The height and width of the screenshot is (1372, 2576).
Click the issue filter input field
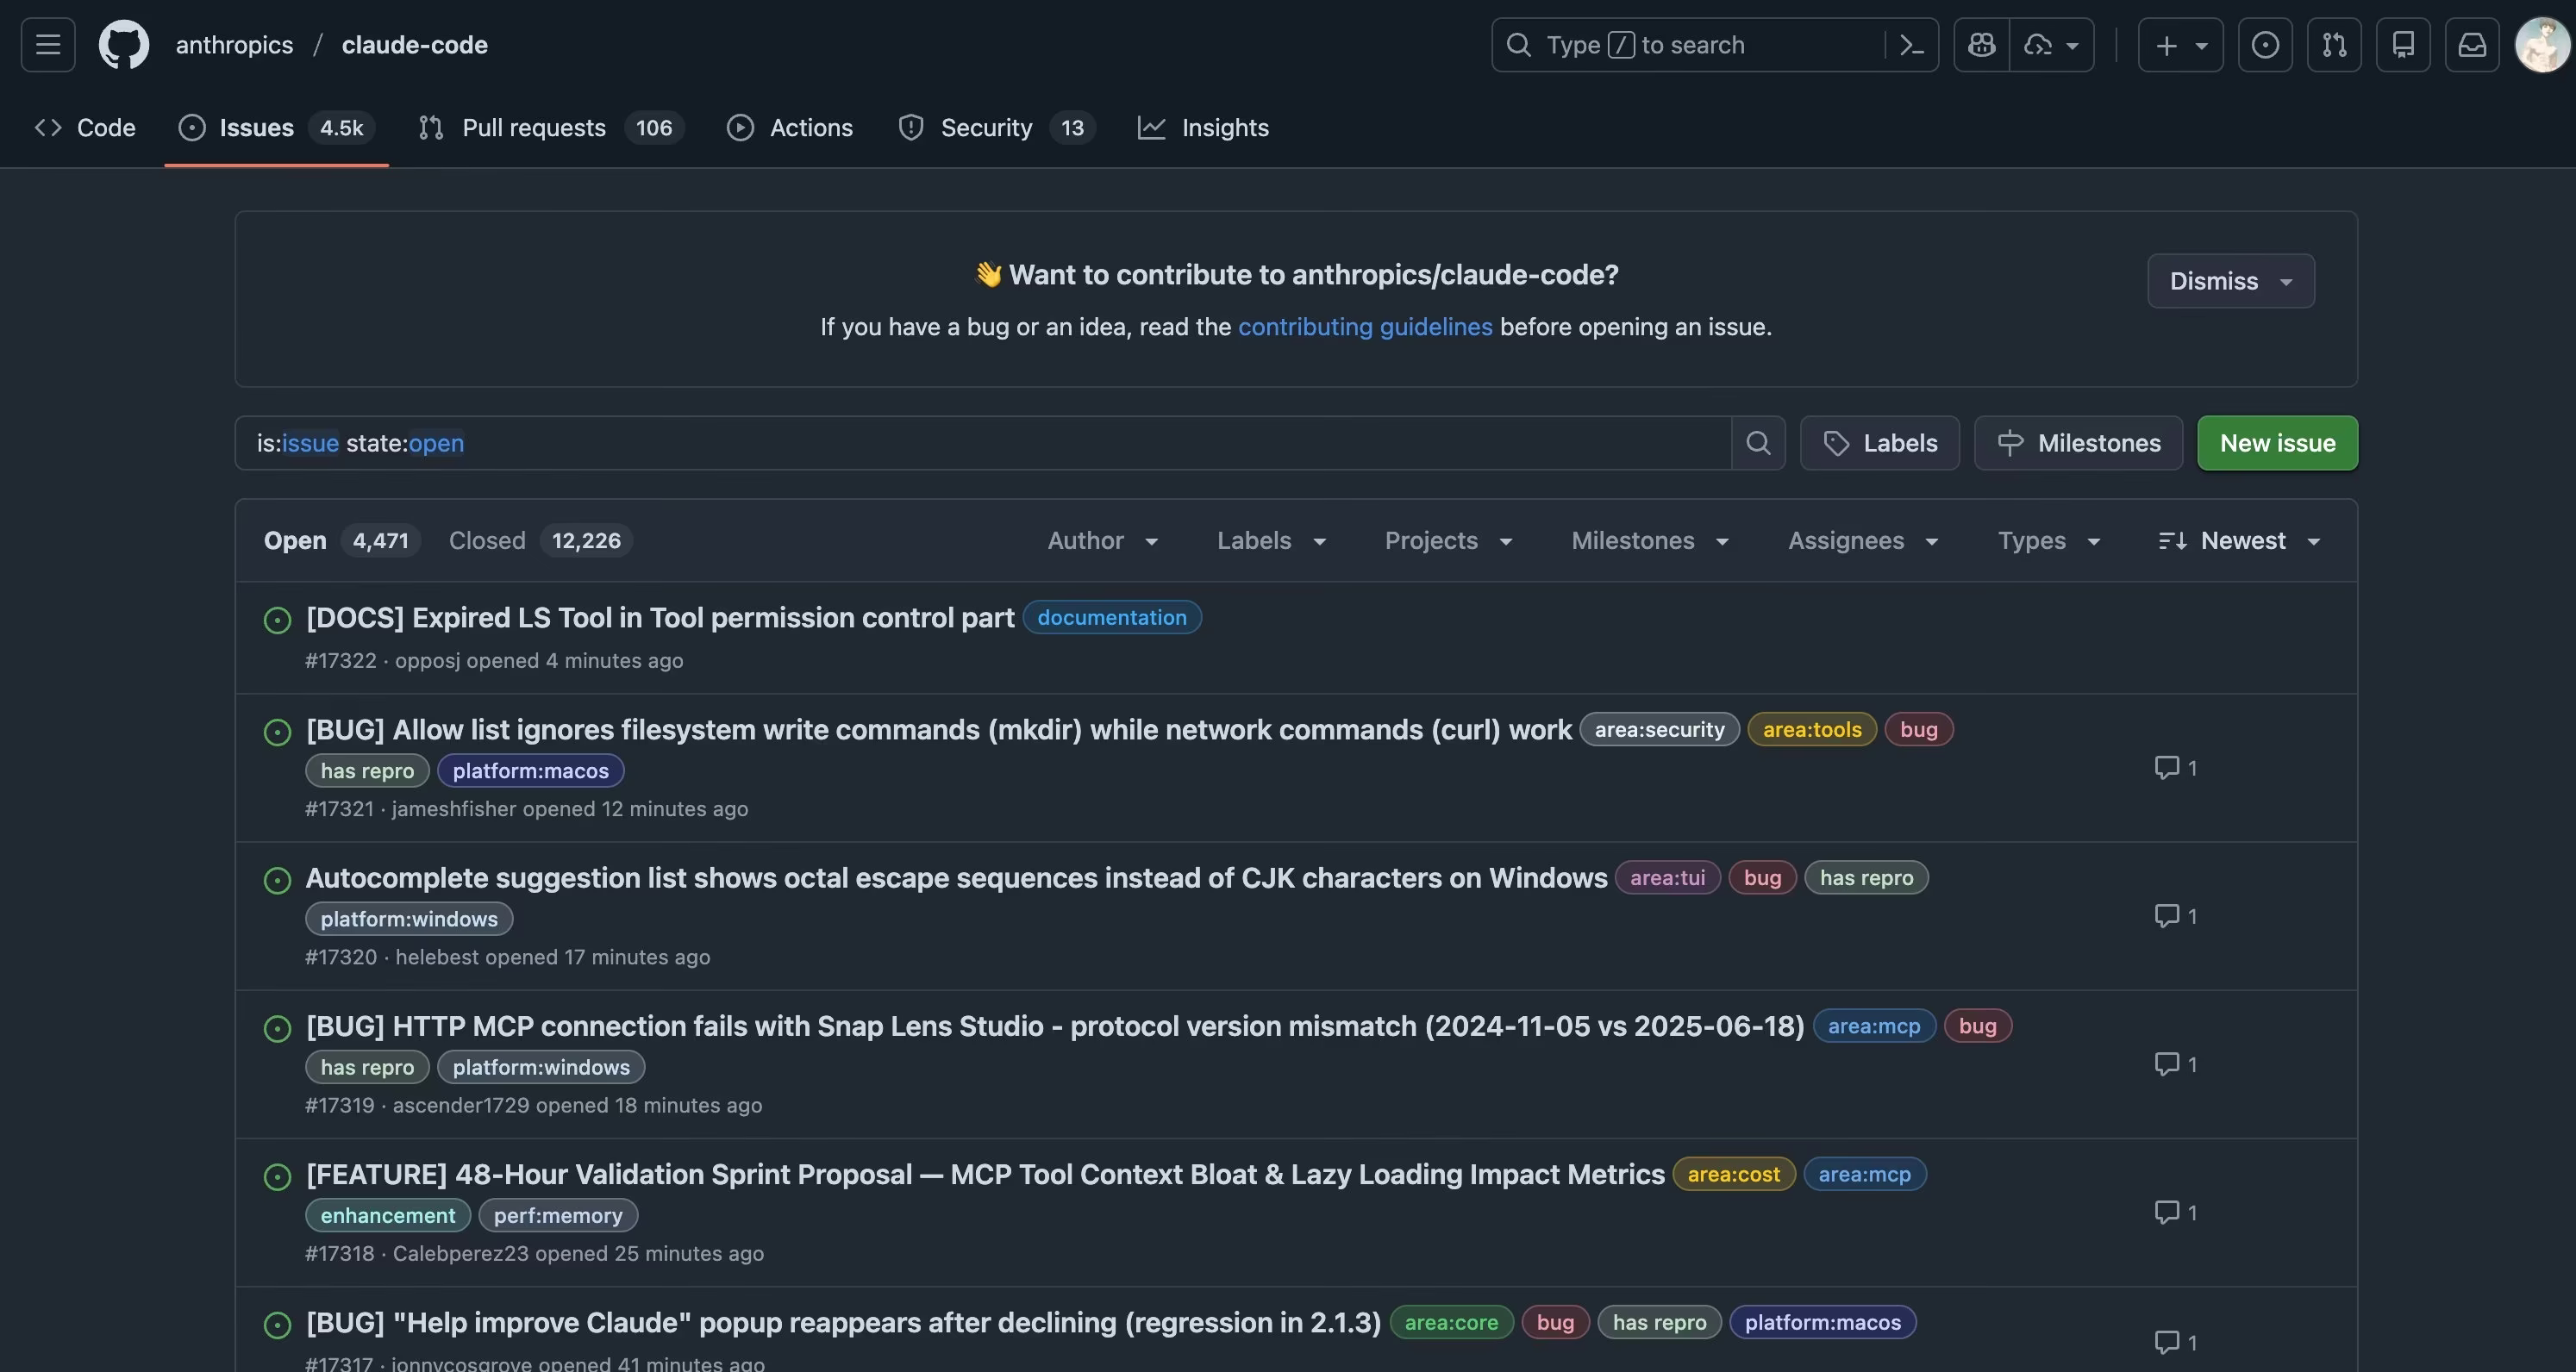(x=983, y=443)
